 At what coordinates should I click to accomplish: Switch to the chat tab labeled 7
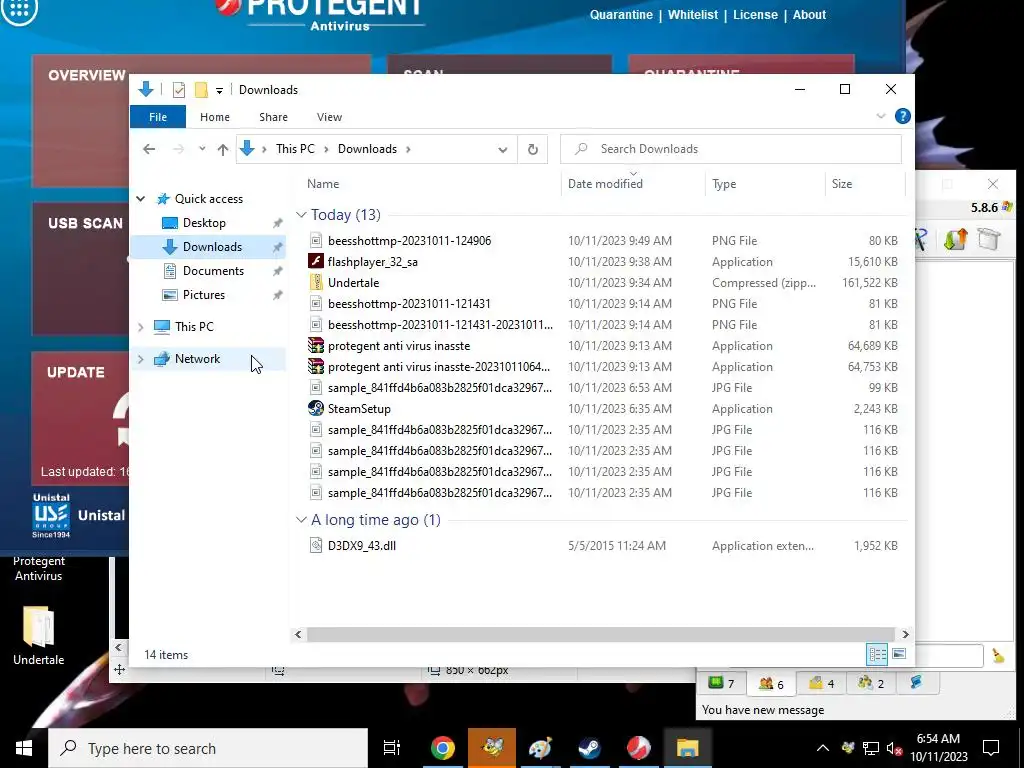coord(722,683)
